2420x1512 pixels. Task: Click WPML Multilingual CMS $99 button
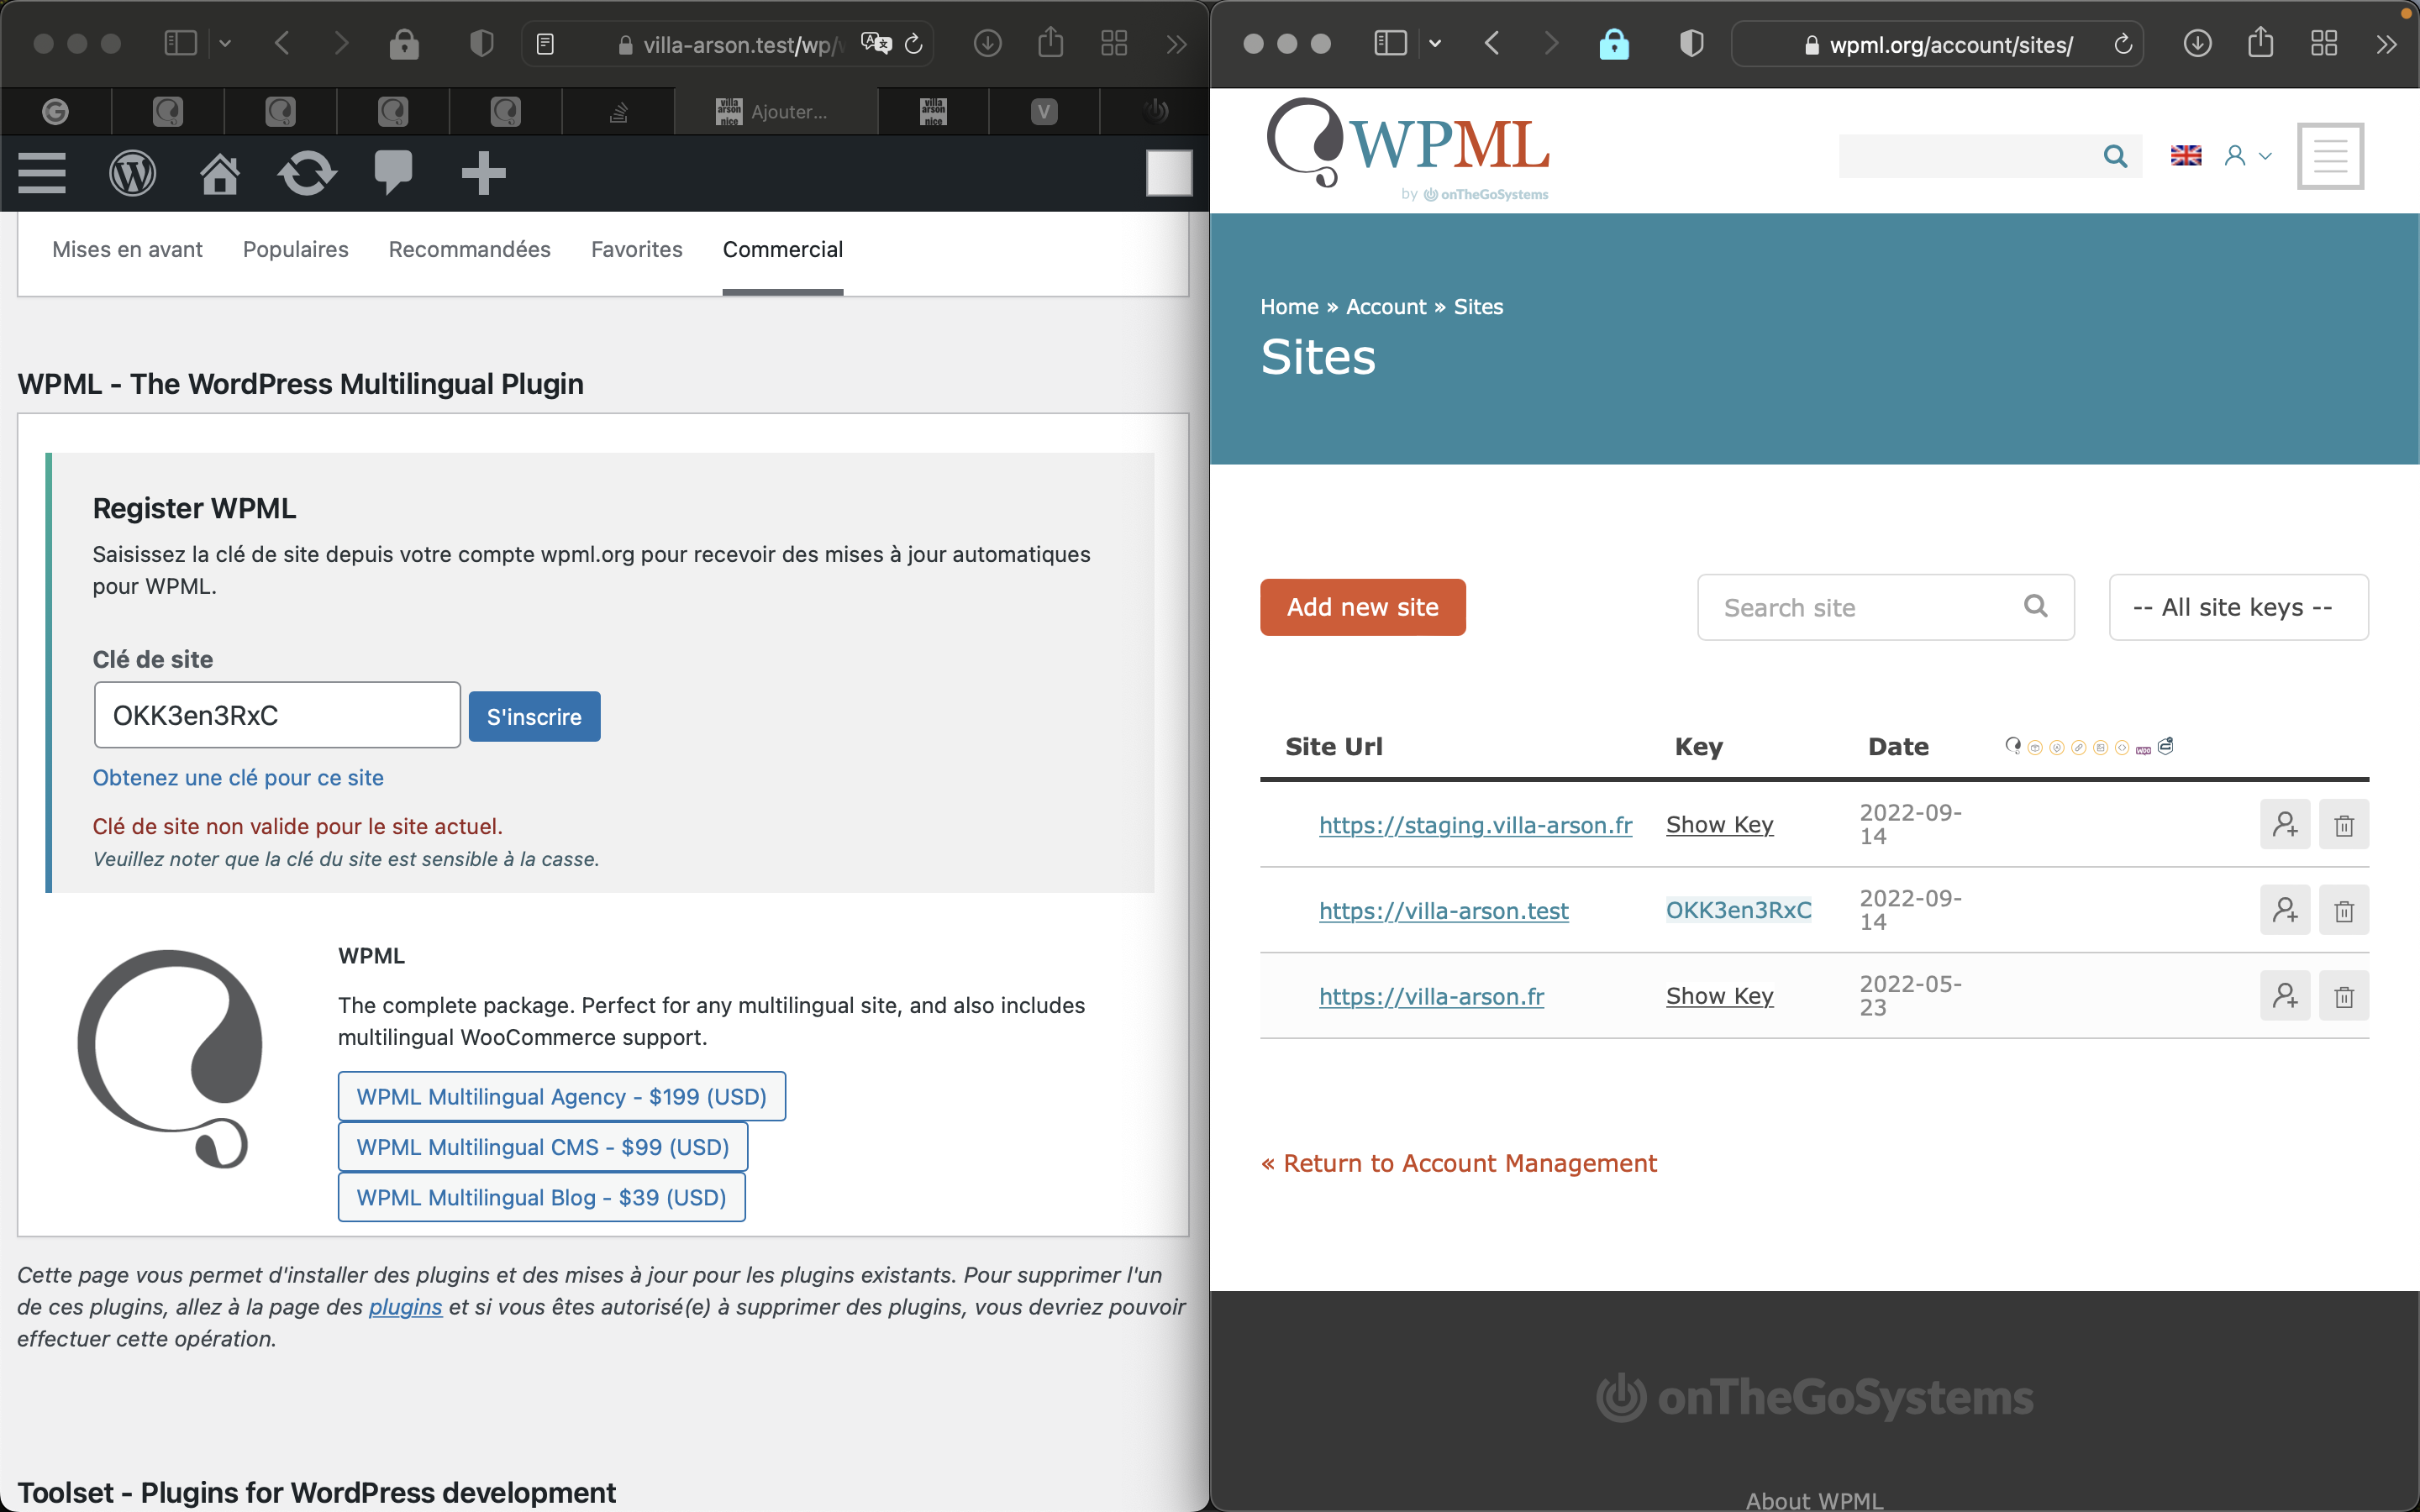coord(543,1147)
